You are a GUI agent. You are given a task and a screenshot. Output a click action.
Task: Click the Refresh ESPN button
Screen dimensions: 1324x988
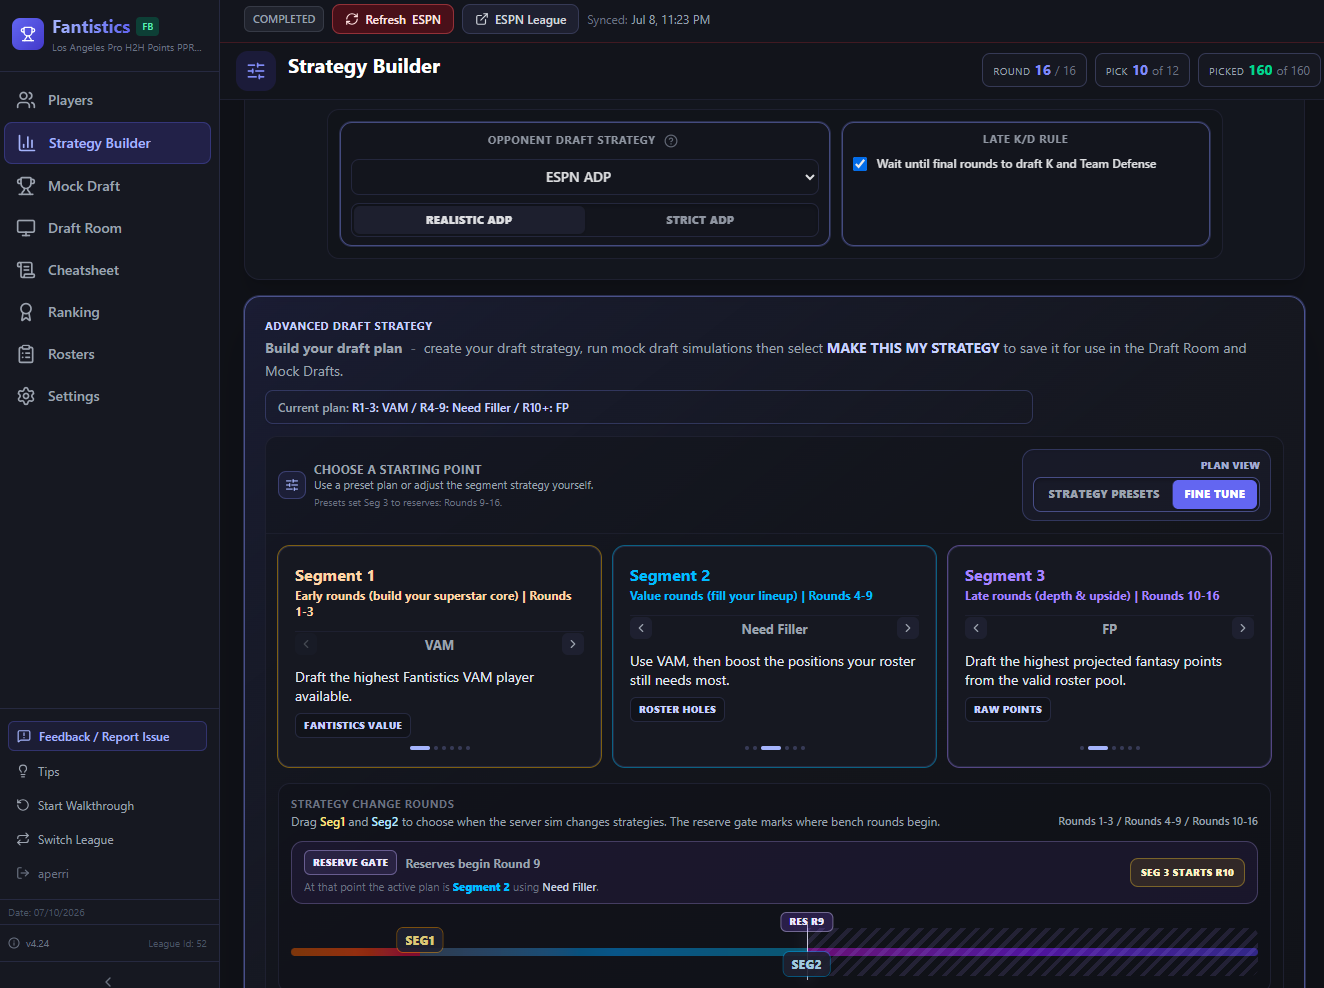coord(393,19)
